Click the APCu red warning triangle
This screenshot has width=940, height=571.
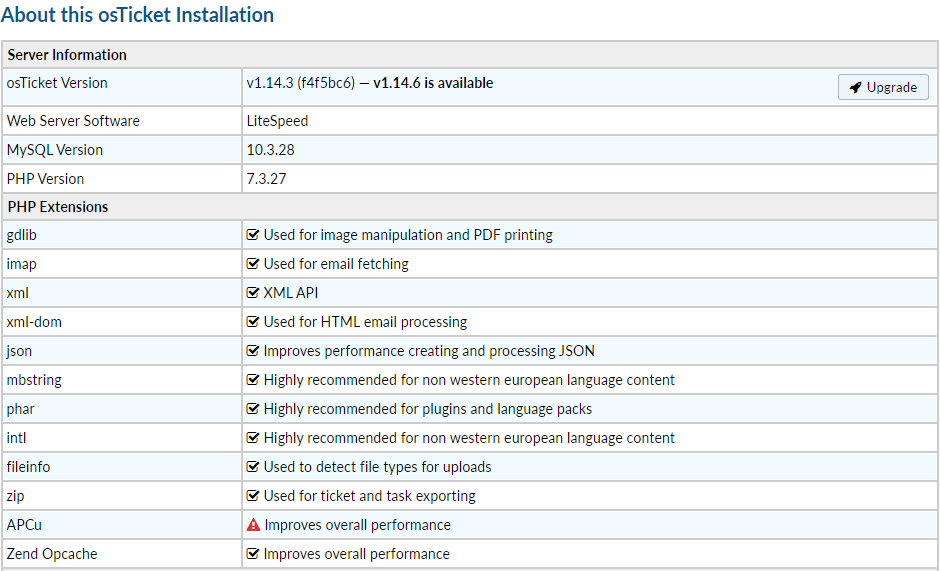tap(253, 525)
